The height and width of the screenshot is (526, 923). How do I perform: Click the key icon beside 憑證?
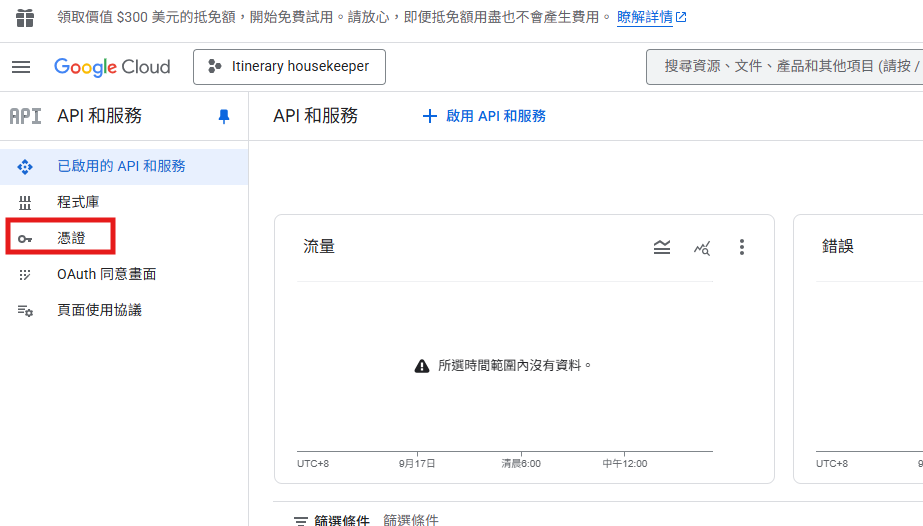point(25,239)
